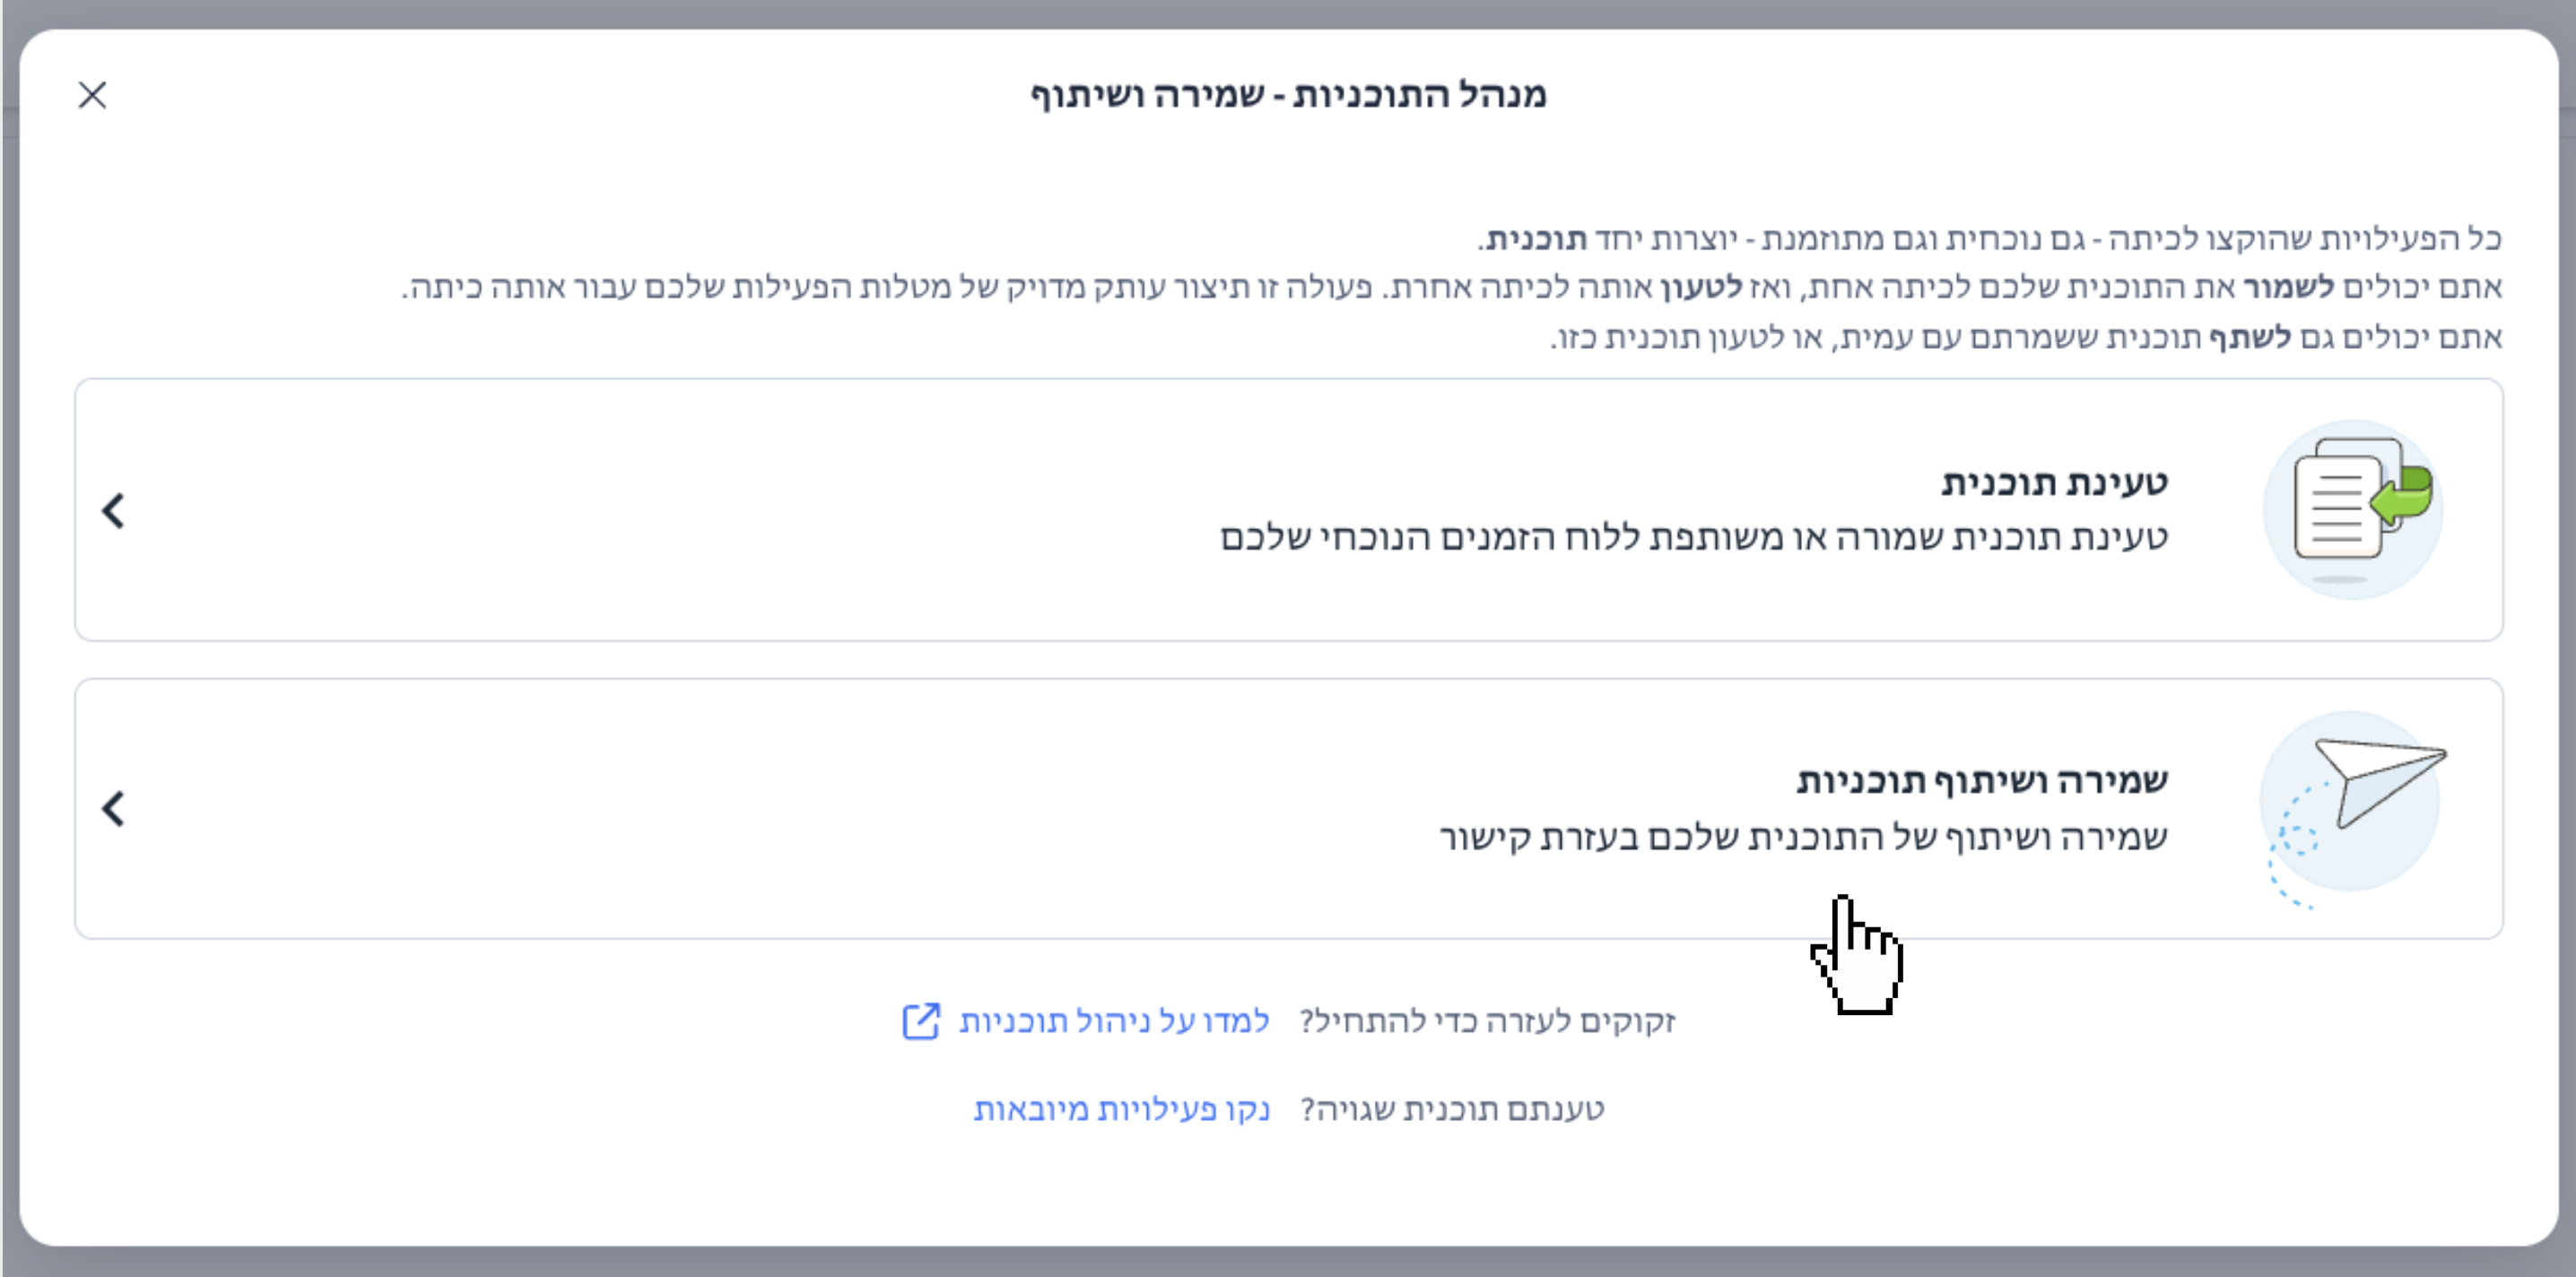The image size is (2576, 1277).
Task: Click the dialog title מנהל התוכניות
Action: [x=1288, y=95]
